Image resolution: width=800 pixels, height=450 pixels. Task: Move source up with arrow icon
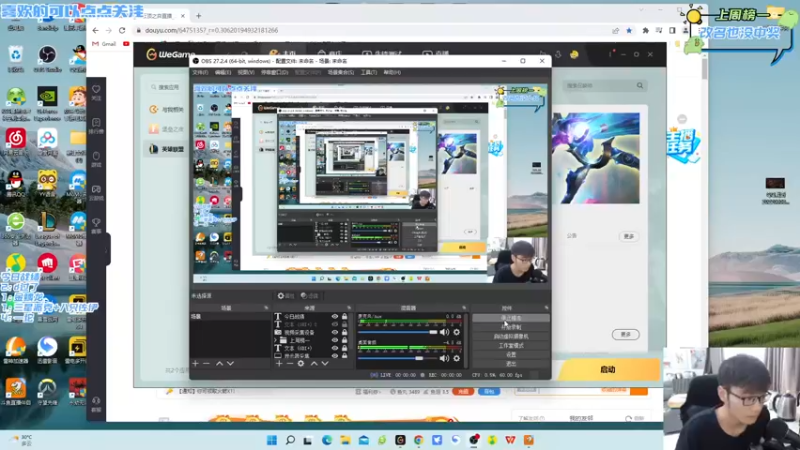[x=314, y=363]
